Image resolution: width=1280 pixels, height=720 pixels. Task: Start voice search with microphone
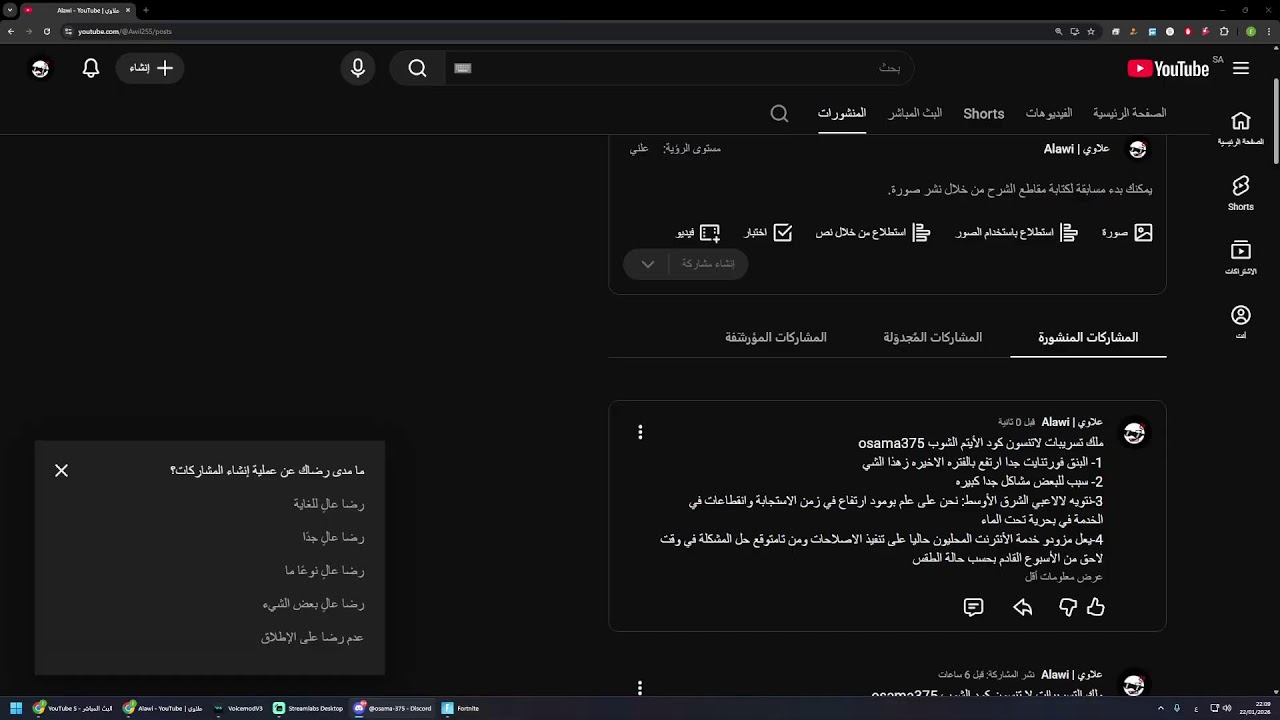[x=358, y=68]
